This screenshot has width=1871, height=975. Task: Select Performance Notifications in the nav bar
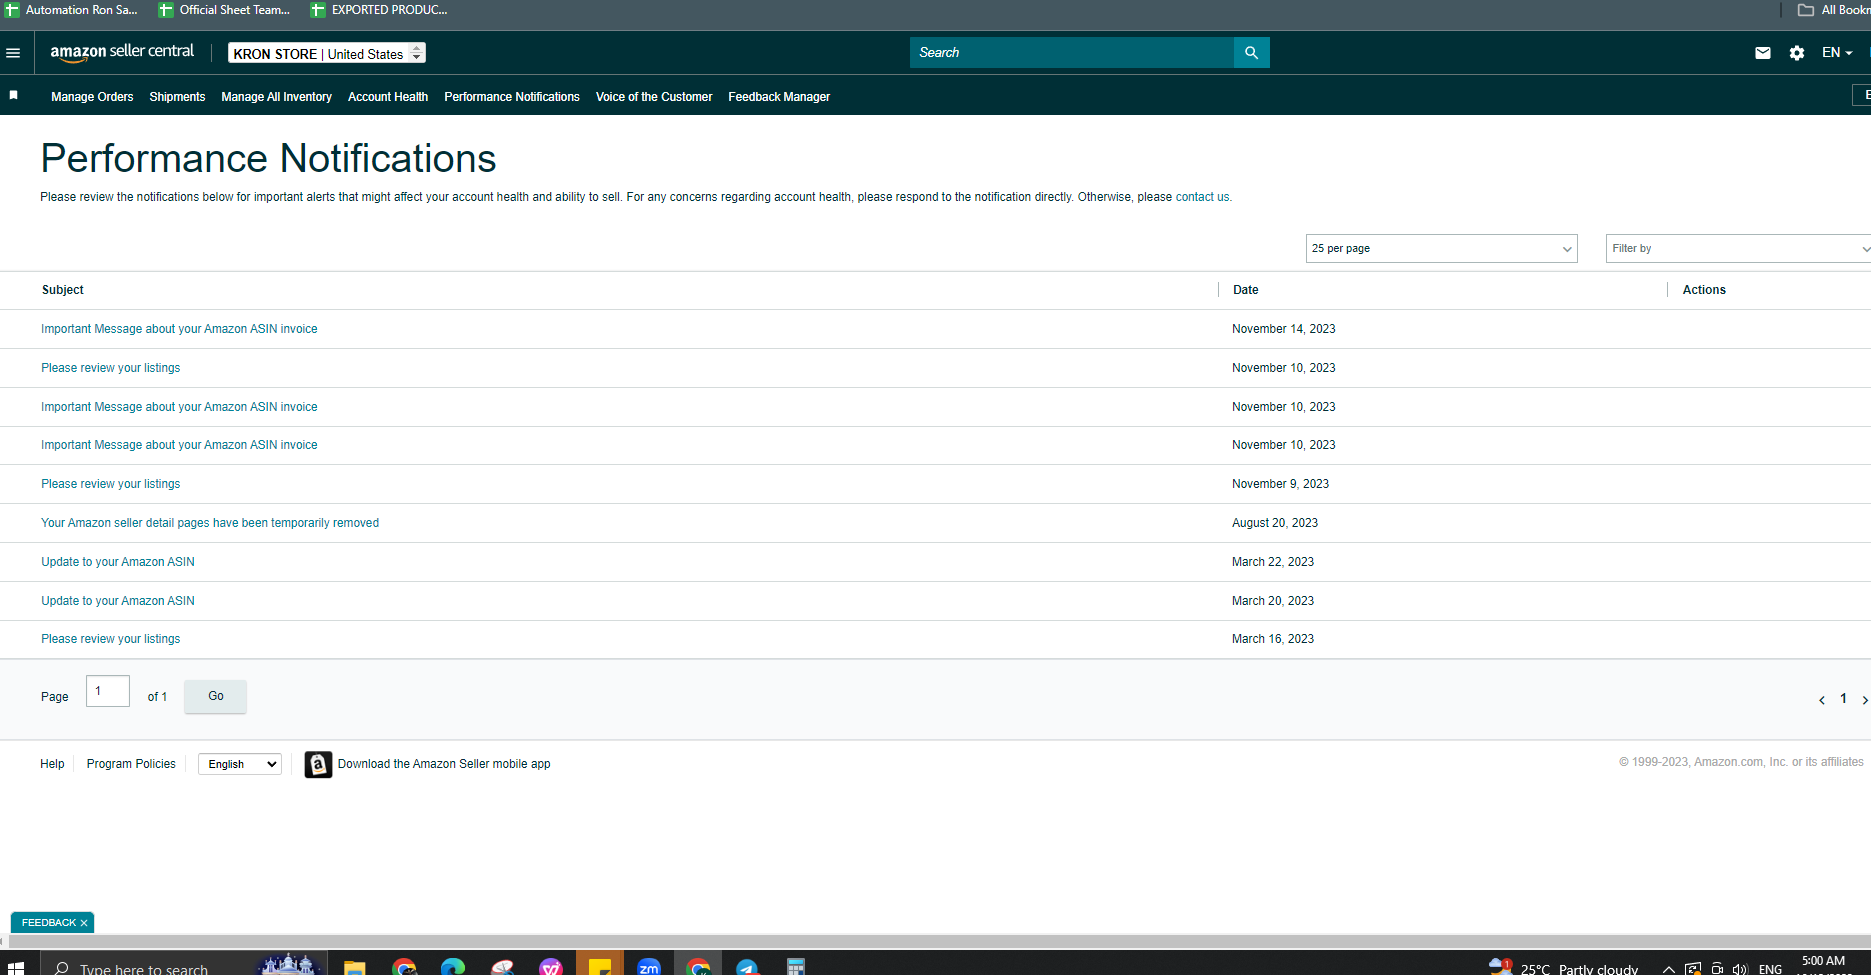(512, 97)
